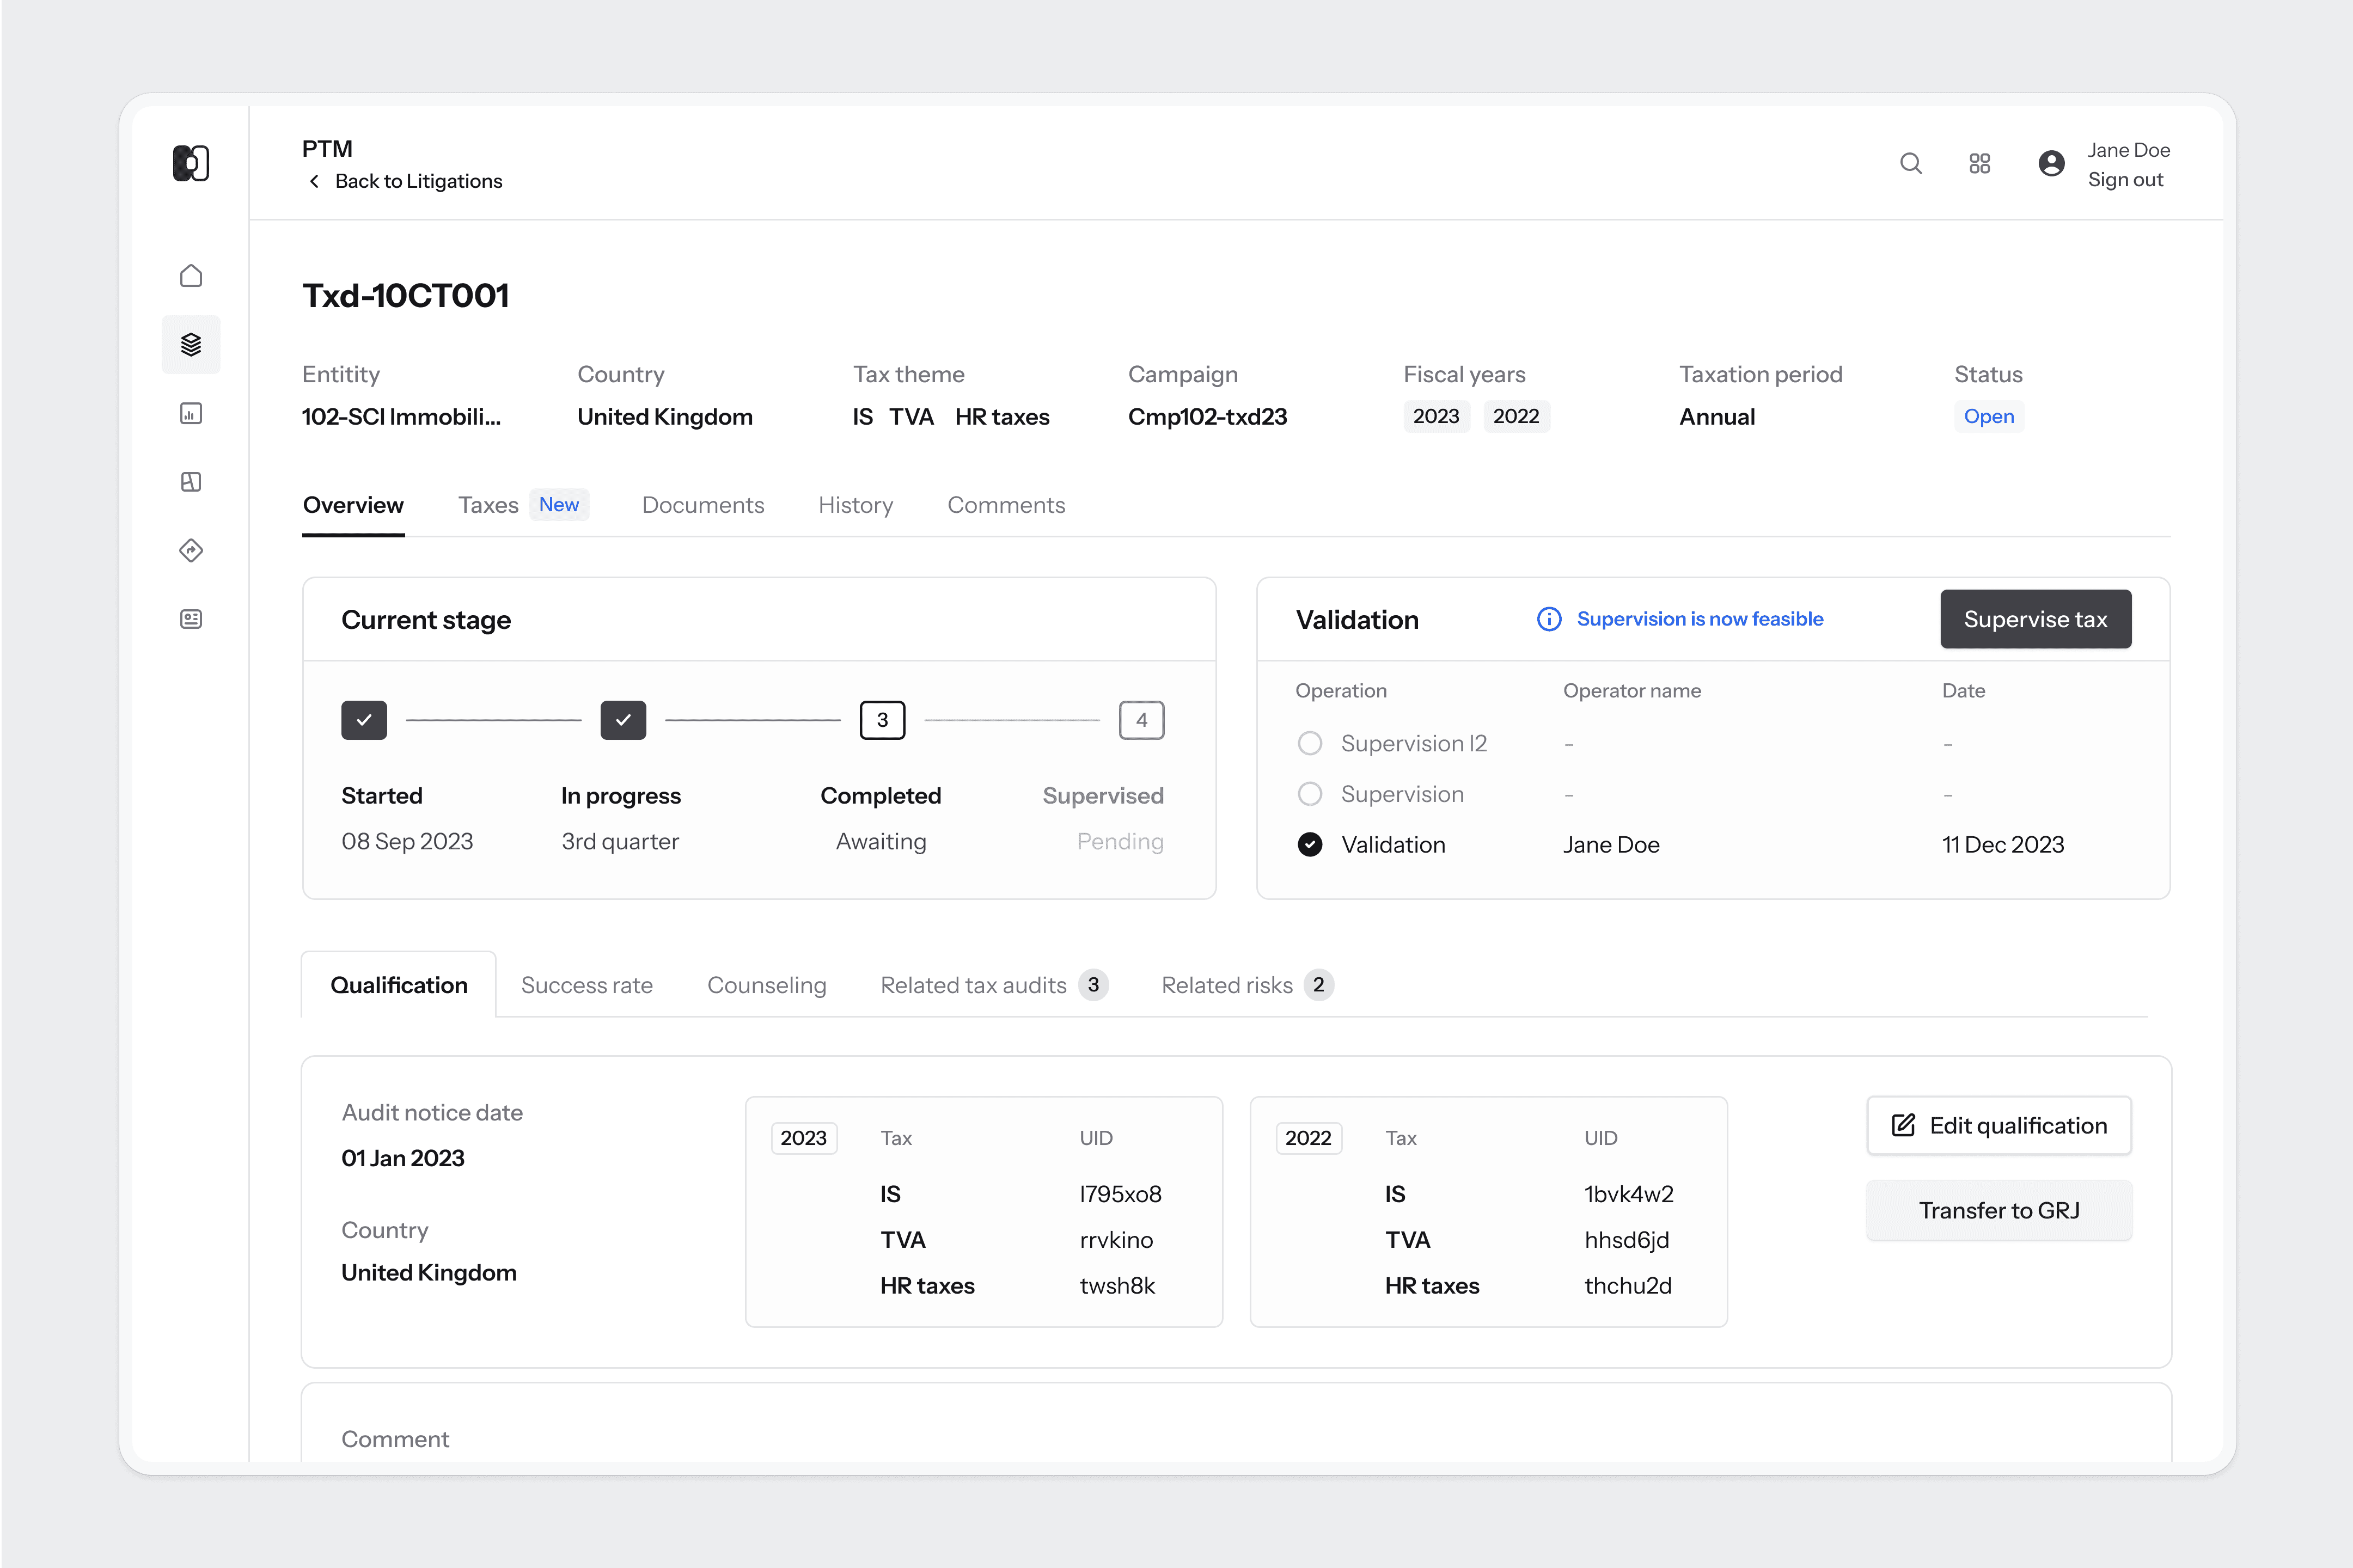Click the home icon in sidebar
Image resolution: width=2353 pixels, height=1568 pixels.
[x=191, y=276]
